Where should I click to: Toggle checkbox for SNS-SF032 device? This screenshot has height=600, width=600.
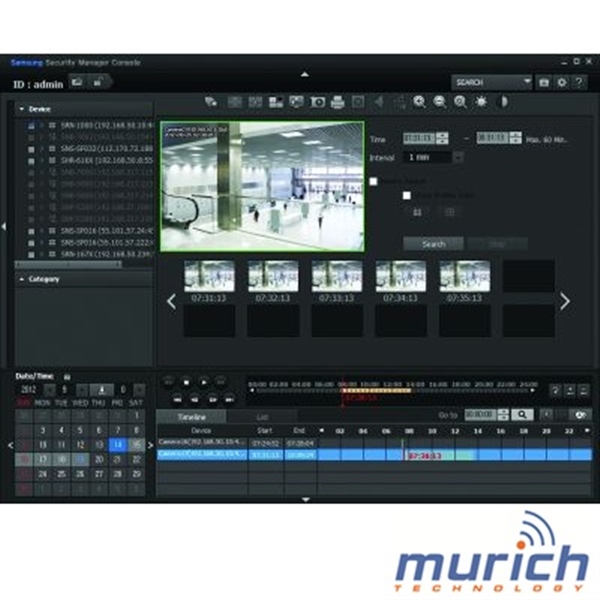pyautogui.click(x=31, y=149)
